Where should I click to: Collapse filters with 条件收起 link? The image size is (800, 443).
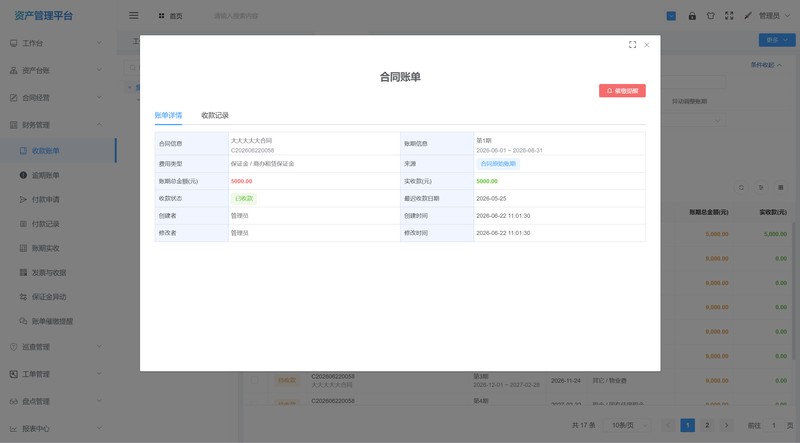click(x=766, y=65)
